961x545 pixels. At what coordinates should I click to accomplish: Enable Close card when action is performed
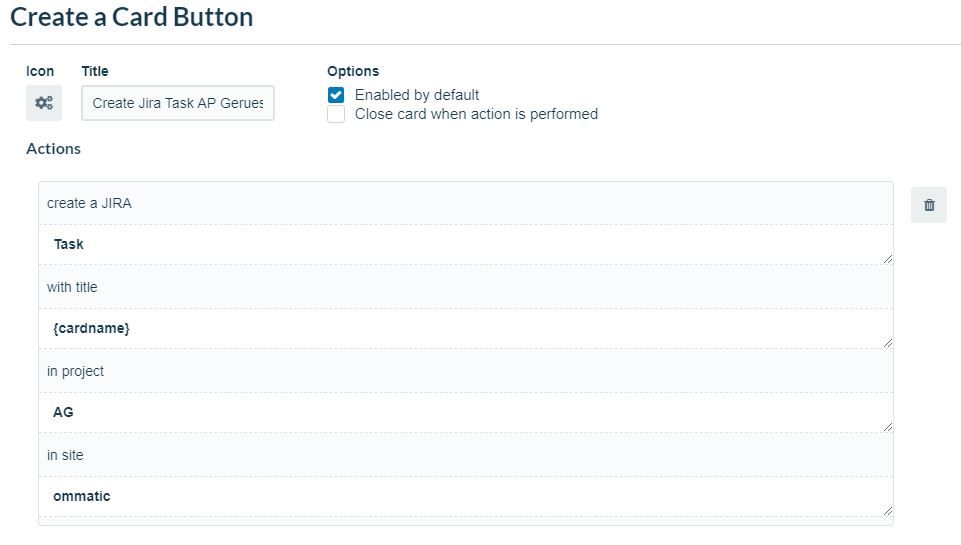tap(336, 114)
